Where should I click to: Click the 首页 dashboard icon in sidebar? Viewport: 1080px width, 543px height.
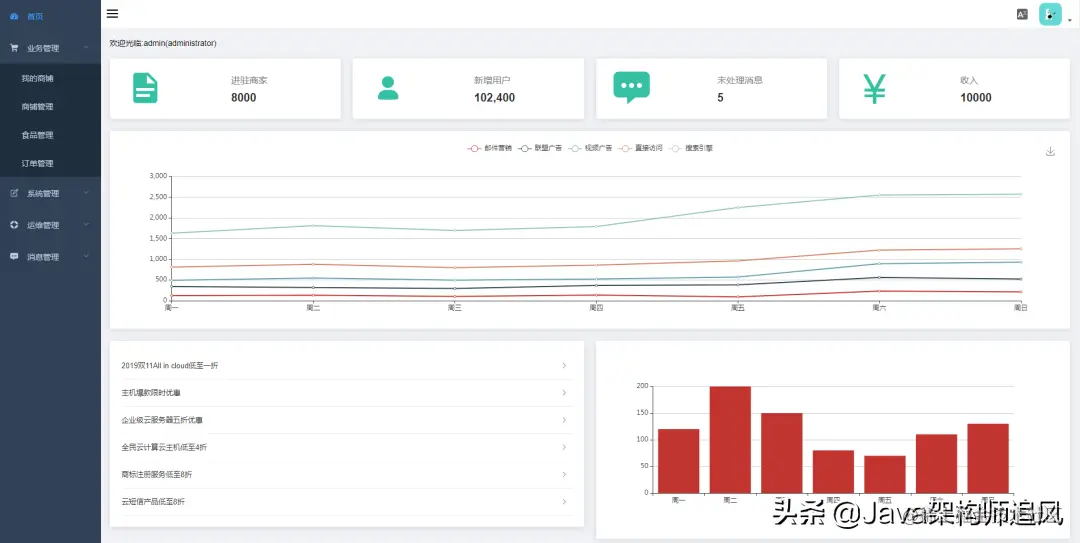point(14,16)
